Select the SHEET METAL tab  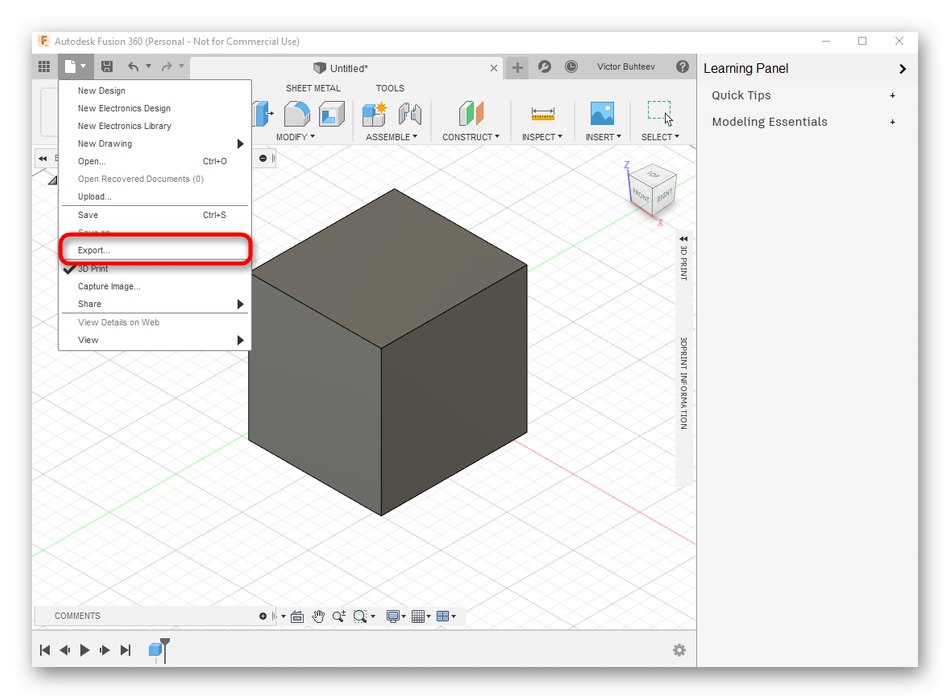click(x=313, y=89)
